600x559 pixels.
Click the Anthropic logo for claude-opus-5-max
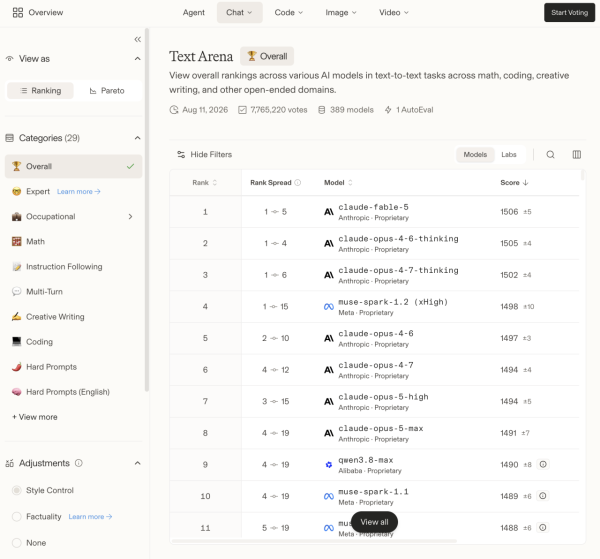pyautogui.click(x=329, y=433)
